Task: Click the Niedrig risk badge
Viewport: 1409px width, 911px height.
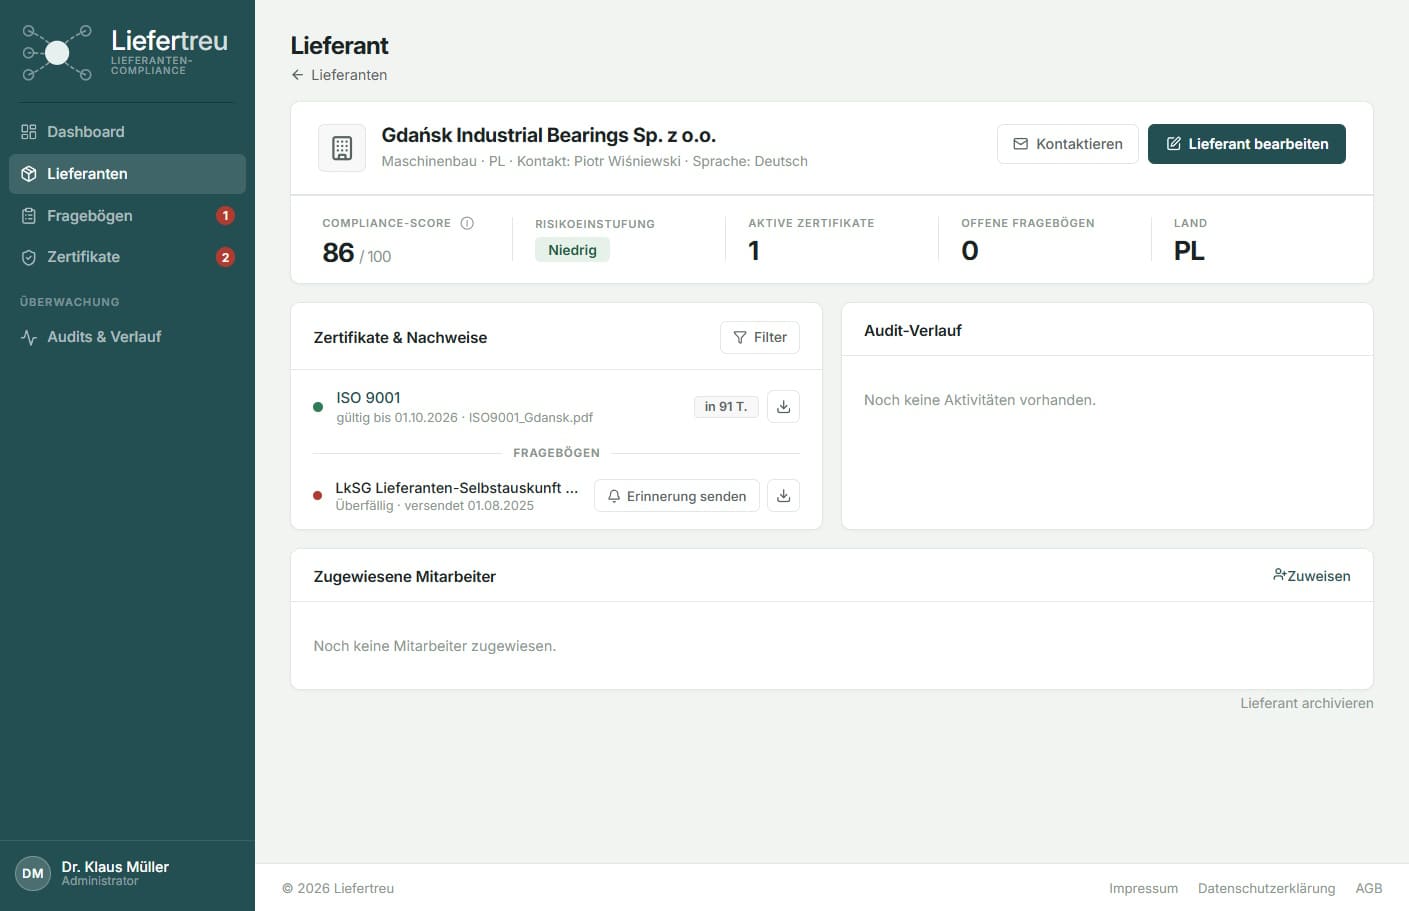Action: (x=572, y=250)
